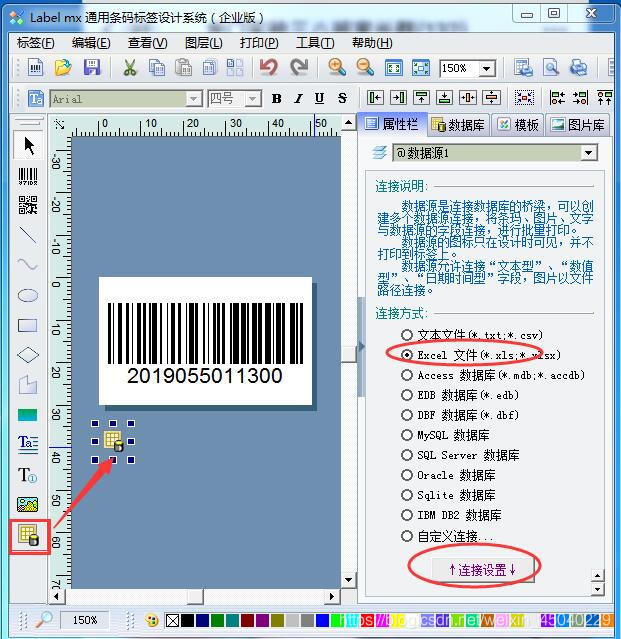Pick the dark blue color swatch
Image resolution: width=621 pixels, height=639 pixels.
coord(202,621)
